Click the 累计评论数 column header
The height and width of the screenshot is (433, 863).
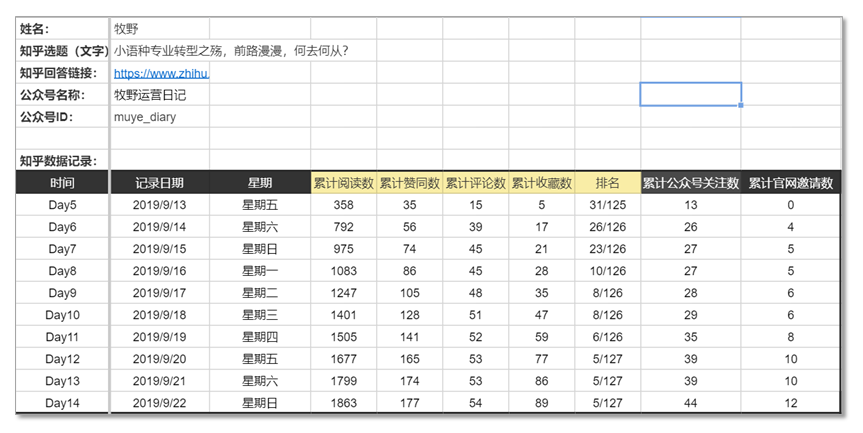pyautogui.click(x=476, y=183)
